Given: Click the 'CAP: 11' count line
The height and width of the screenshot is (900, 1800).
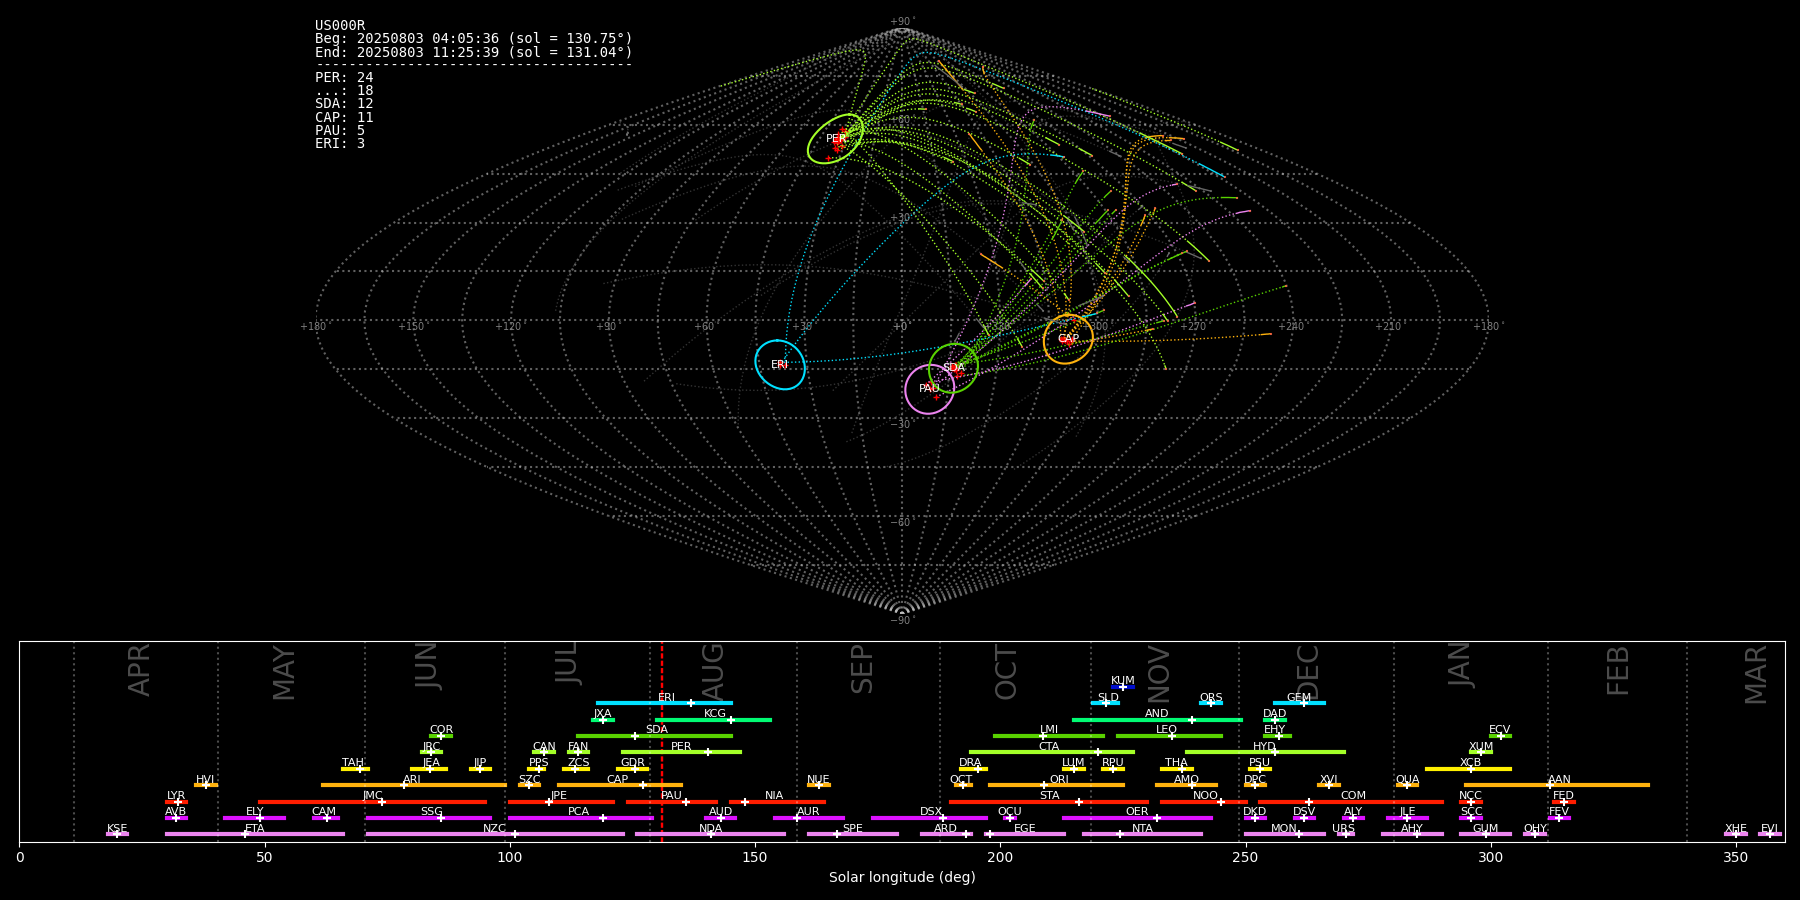Looking at the screenshot, I should tap(344, 117).
